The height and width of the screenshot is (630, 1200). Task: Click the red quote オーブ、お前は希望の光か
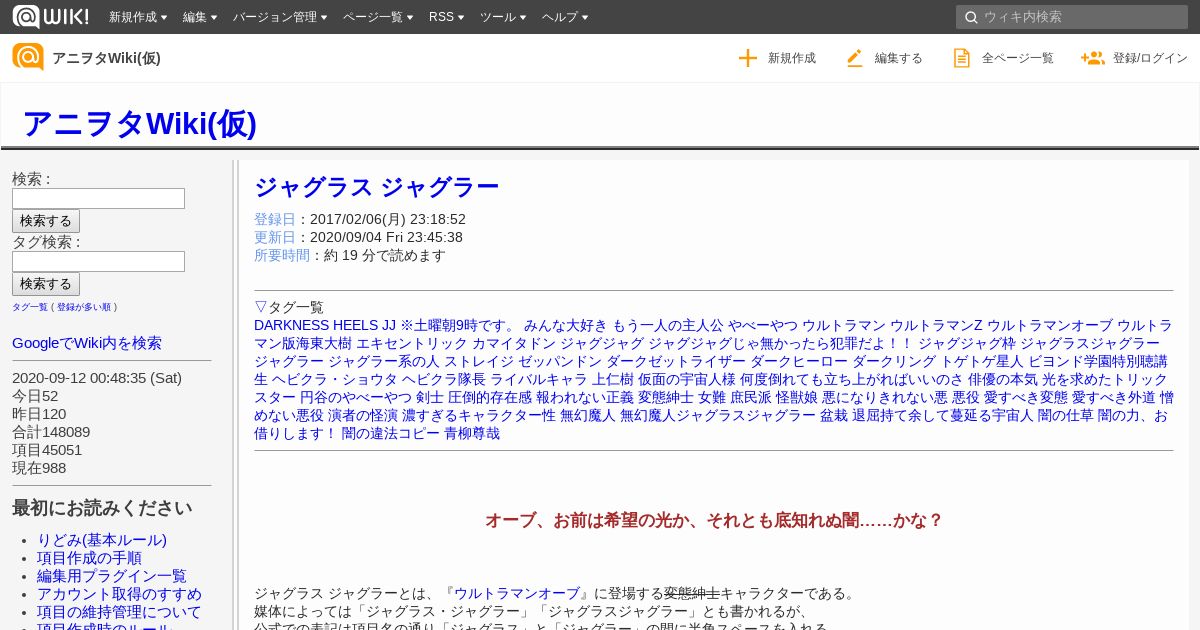tap(714, 520)
